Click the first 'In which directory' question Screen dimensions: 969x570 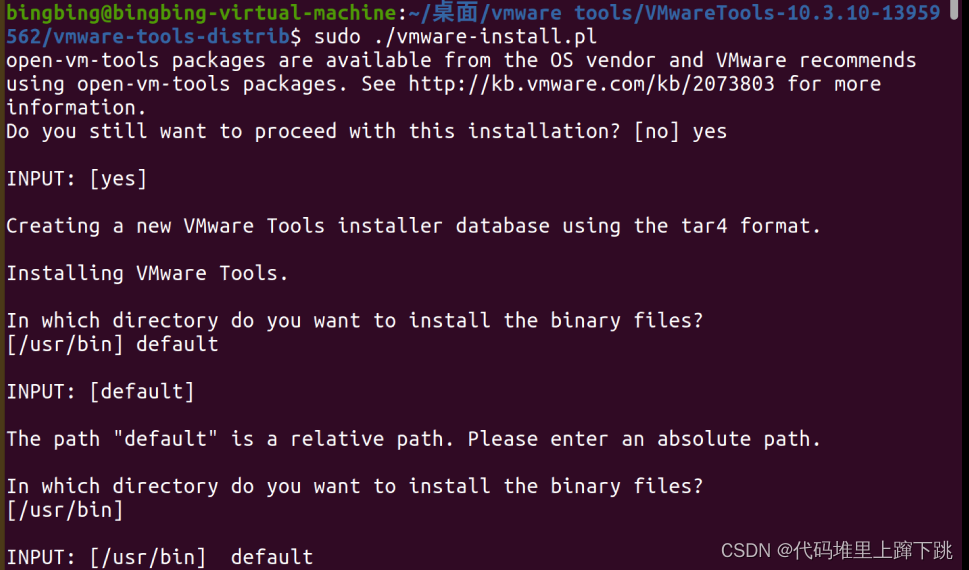tap(355, 321)
